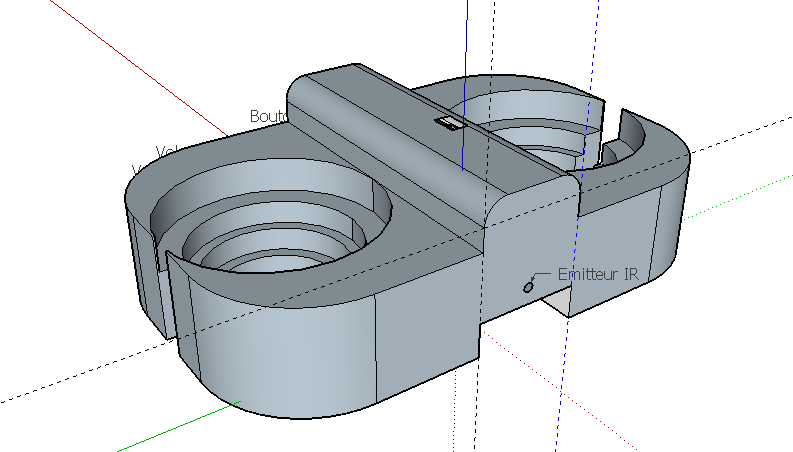Click the flat top face of the center ridge

coord(400,130)
